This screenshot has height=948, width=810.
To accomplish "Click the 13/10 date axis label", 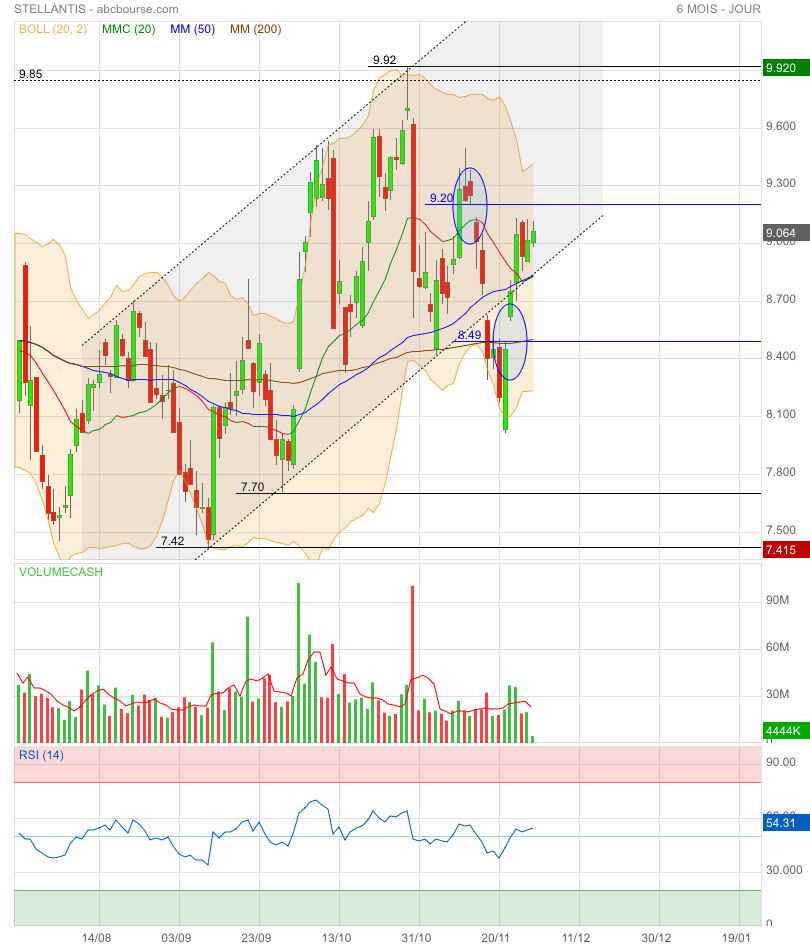I will pos(336,938).
